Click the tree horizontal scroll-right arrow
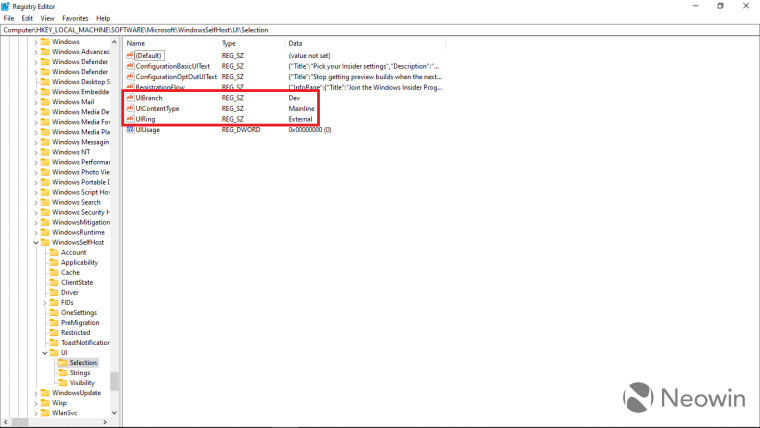 (x=105, y=422)
